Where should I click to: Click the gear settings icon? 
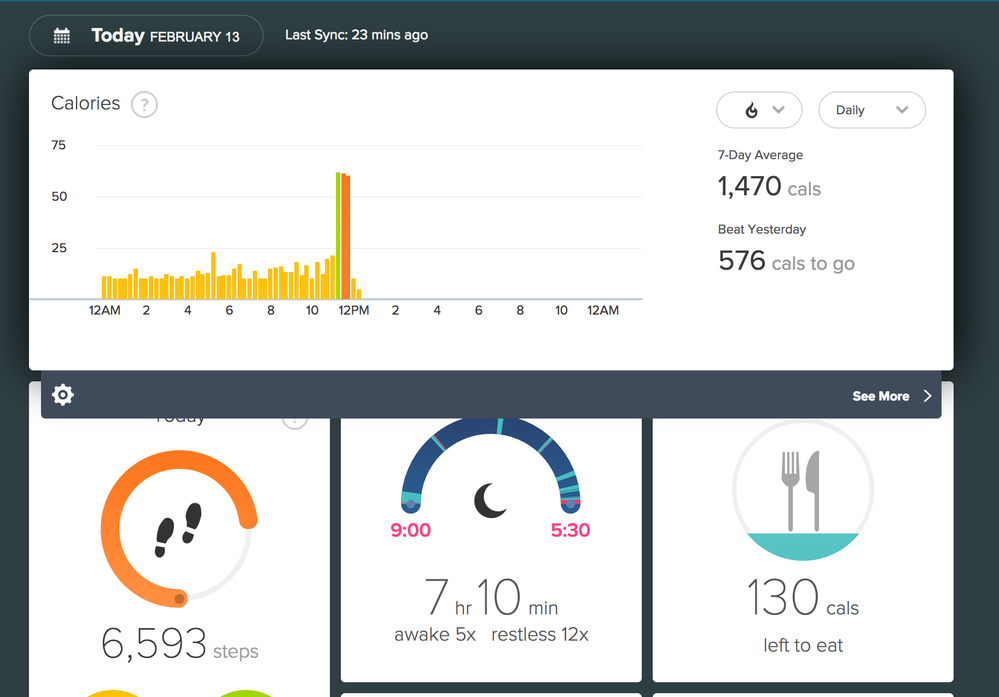click(63, 396)
